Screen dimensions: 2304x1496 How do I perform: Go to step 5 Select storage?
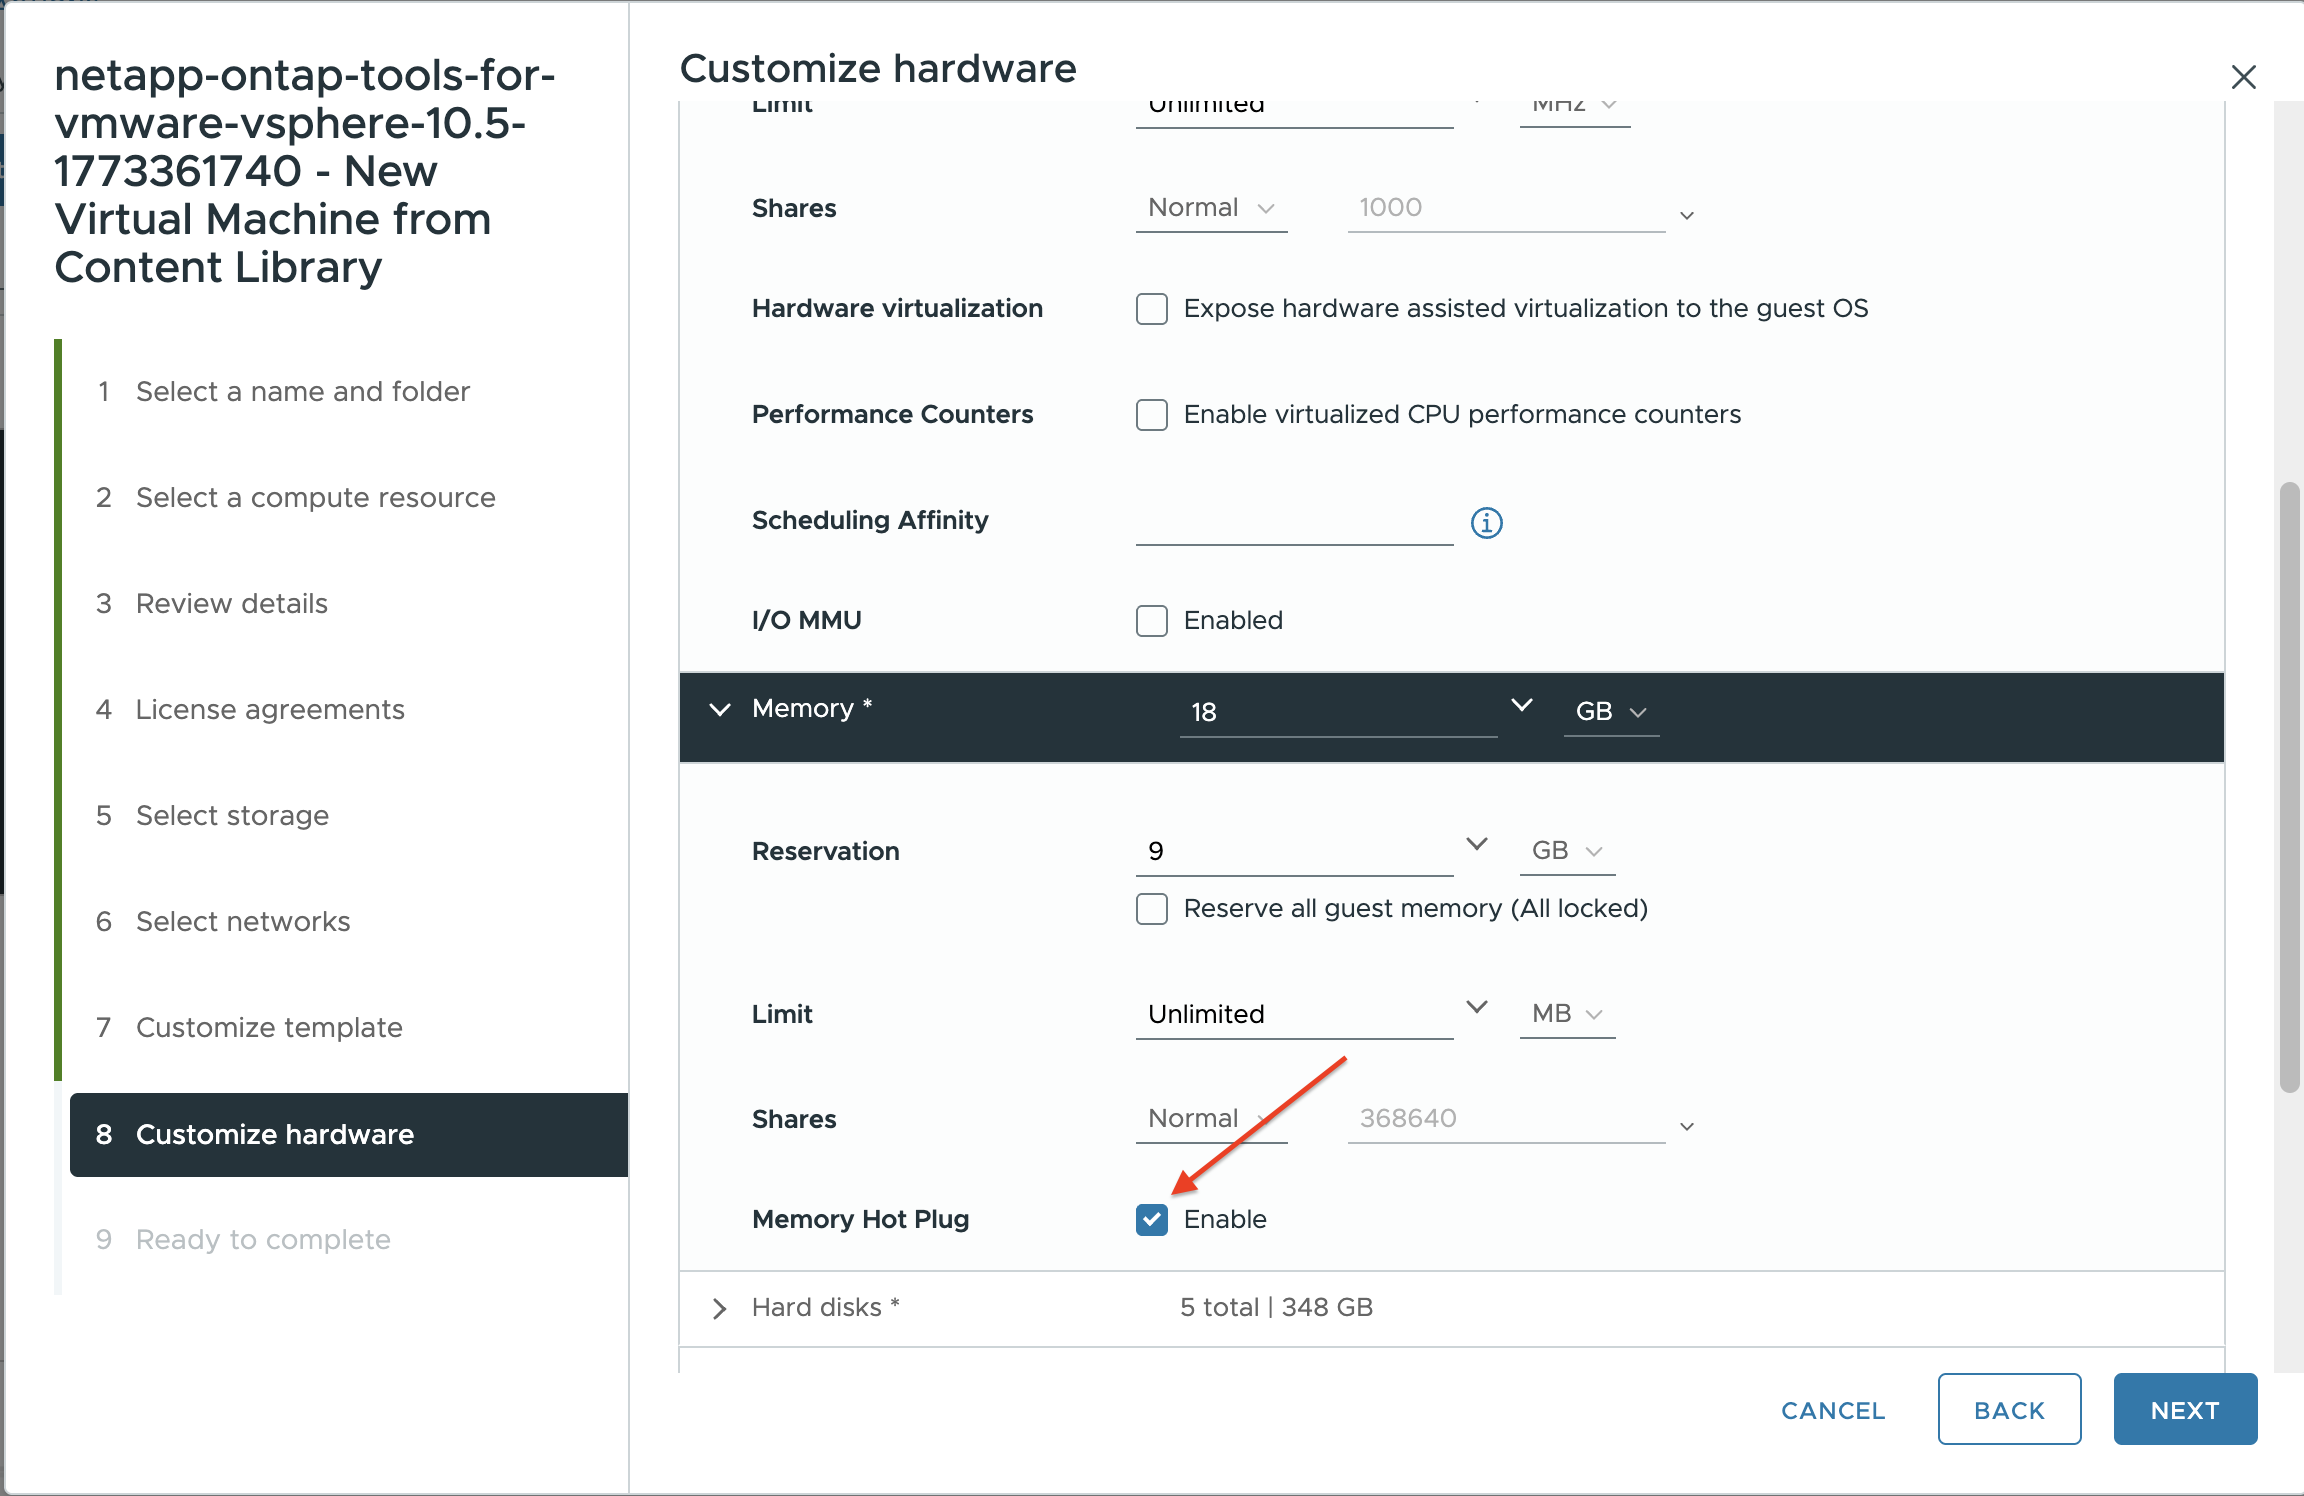click(232, 816)
